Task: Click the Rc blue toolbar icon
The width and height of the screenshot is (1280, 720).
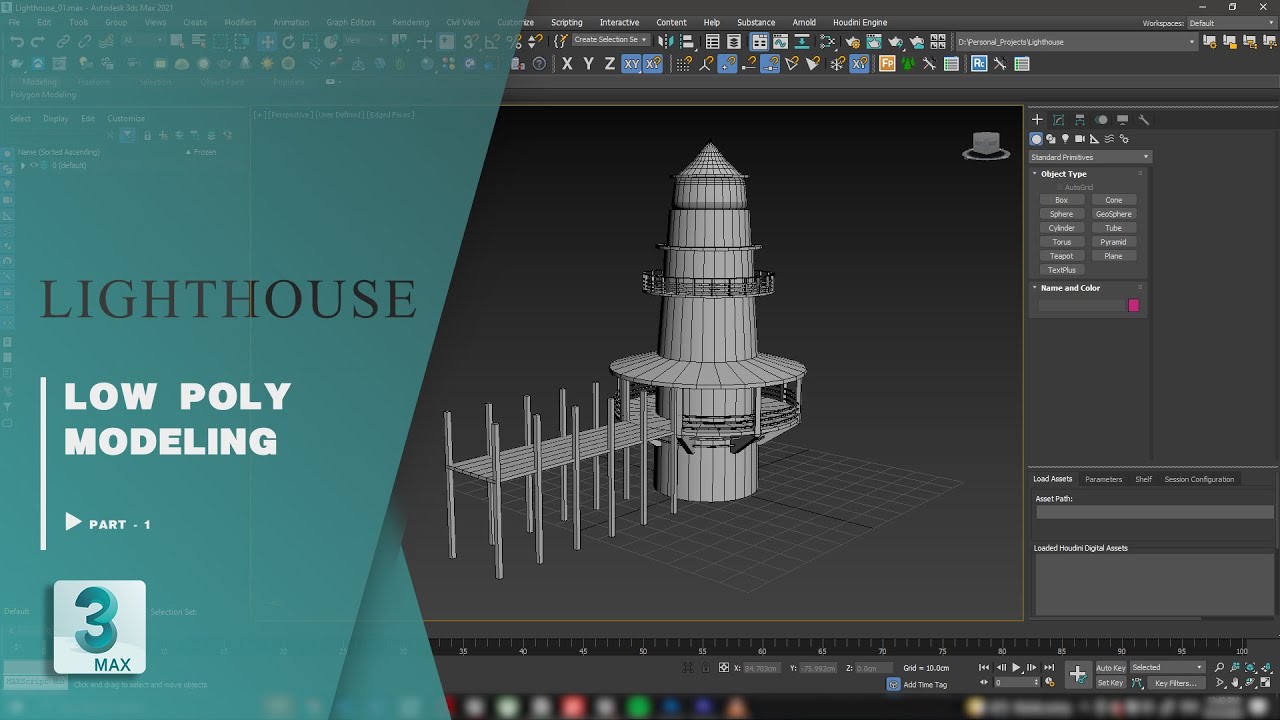Action: [x=979, y=63]
